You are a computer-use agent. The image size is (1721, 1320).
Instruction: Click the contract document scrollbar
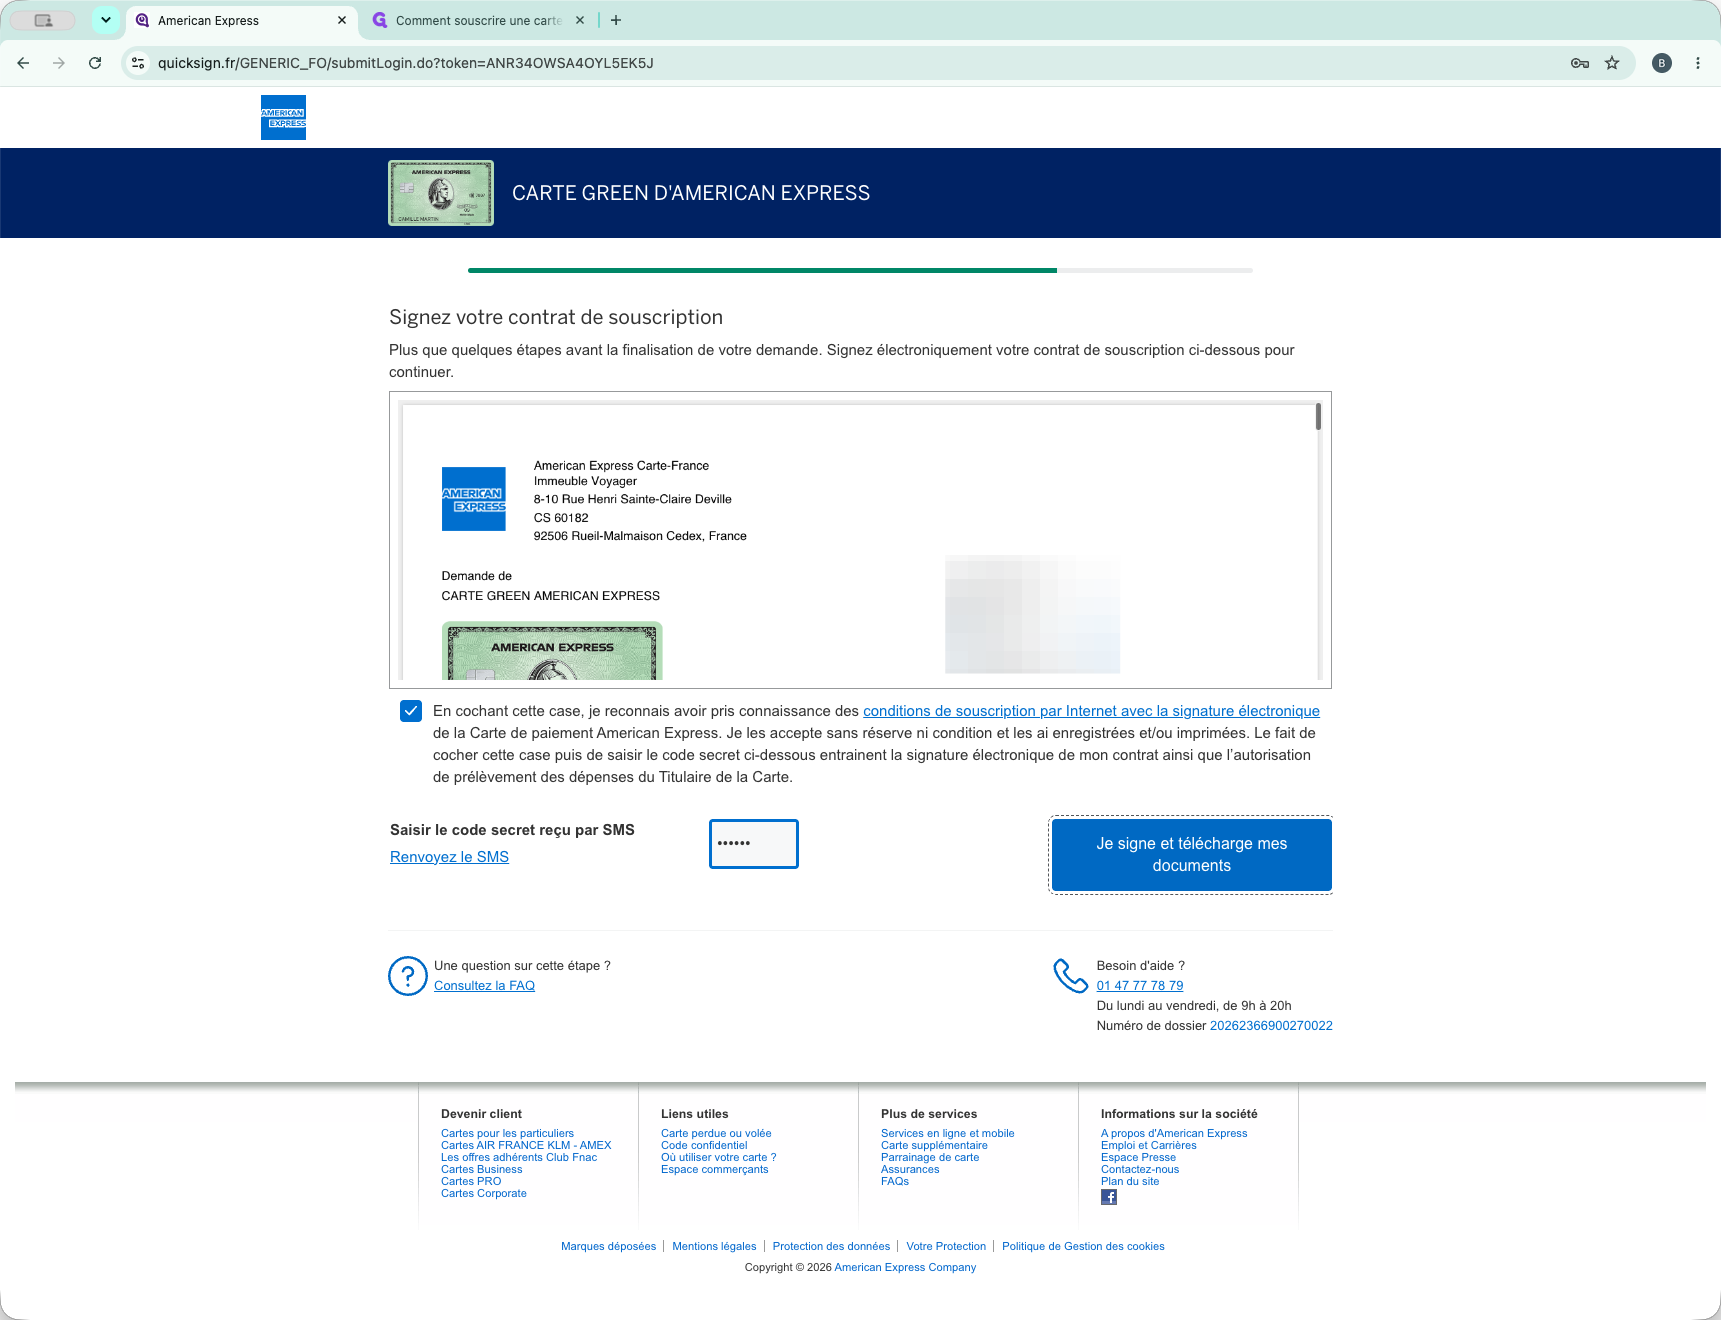pyautogui.click(x=1318, y=417)
